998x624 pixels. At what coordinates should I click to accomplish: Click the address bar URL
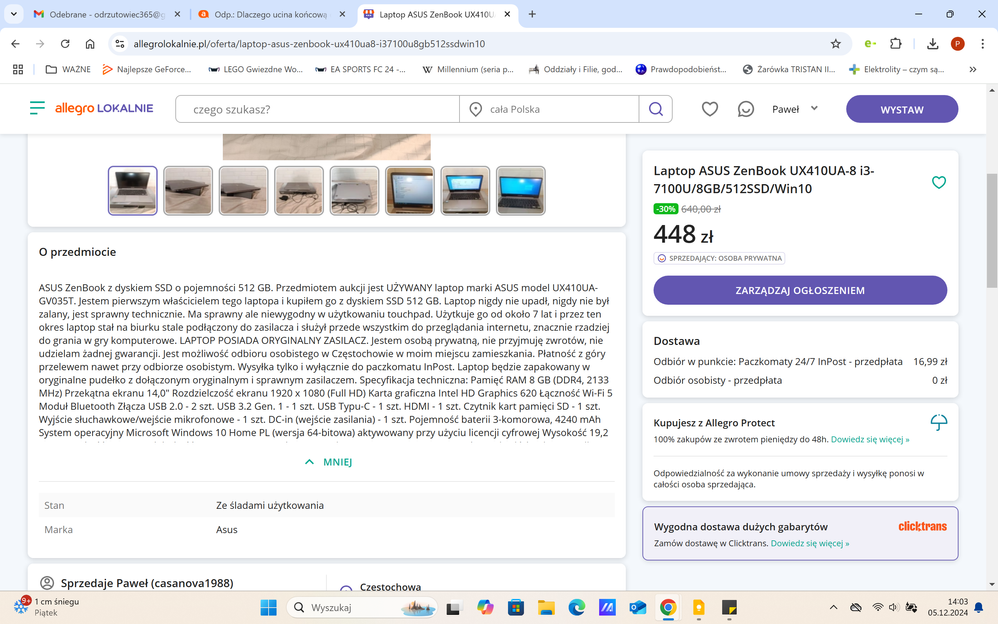tap(309, 44)
